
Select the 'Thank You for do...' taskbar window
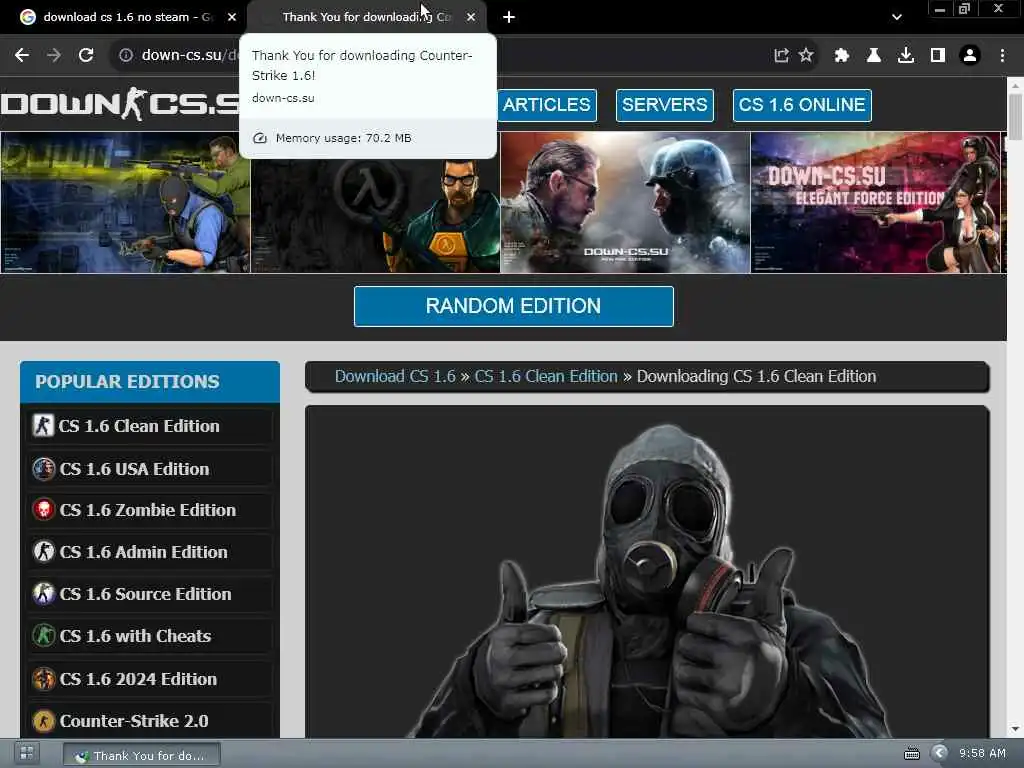point(142,755)
